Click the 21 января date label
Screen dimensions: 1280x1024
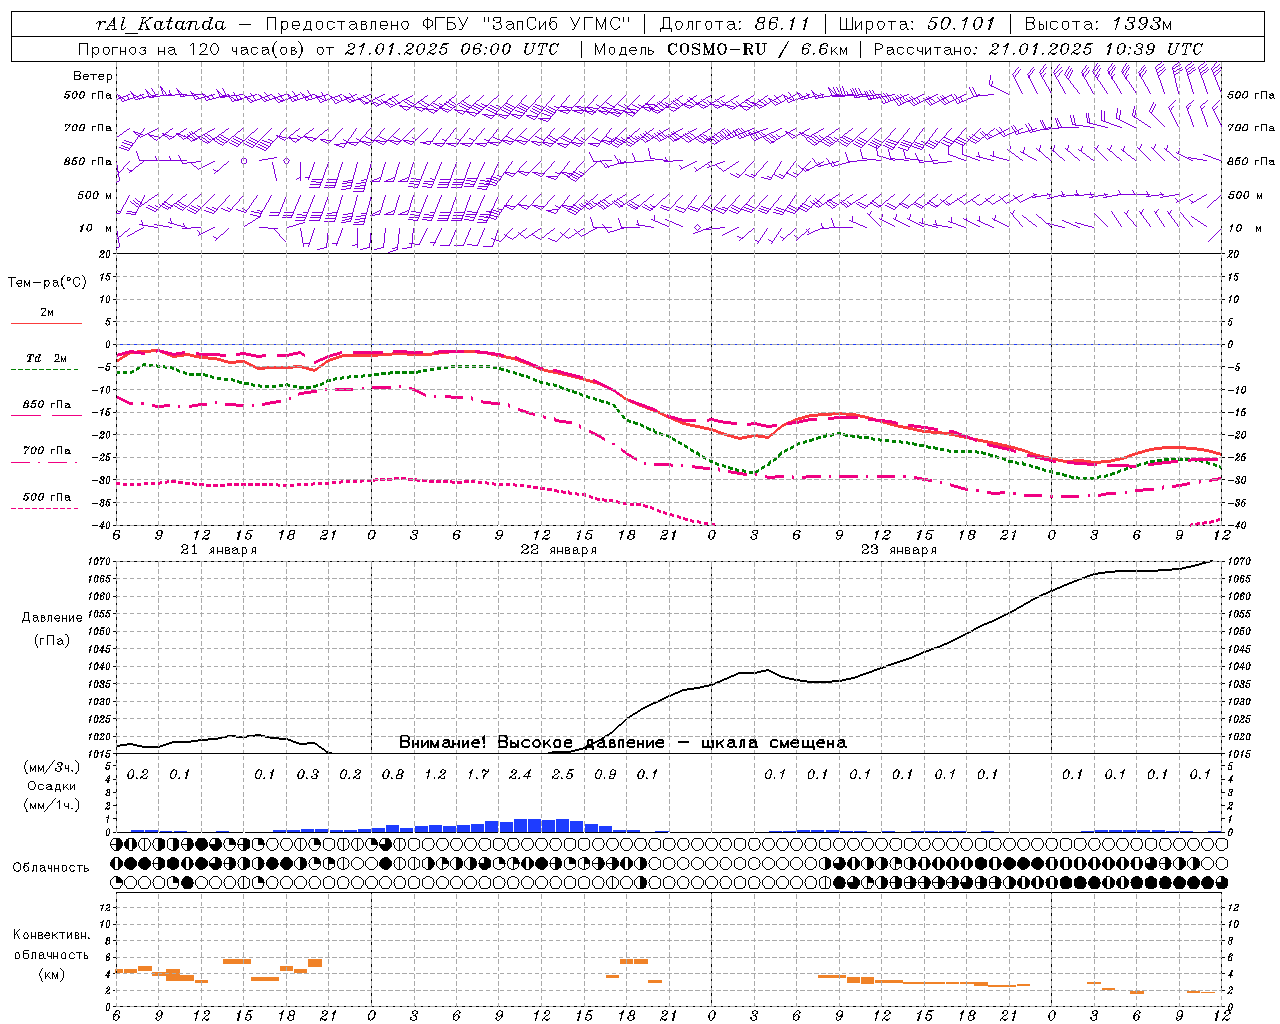pyautogui.click(x=218, y=550)
